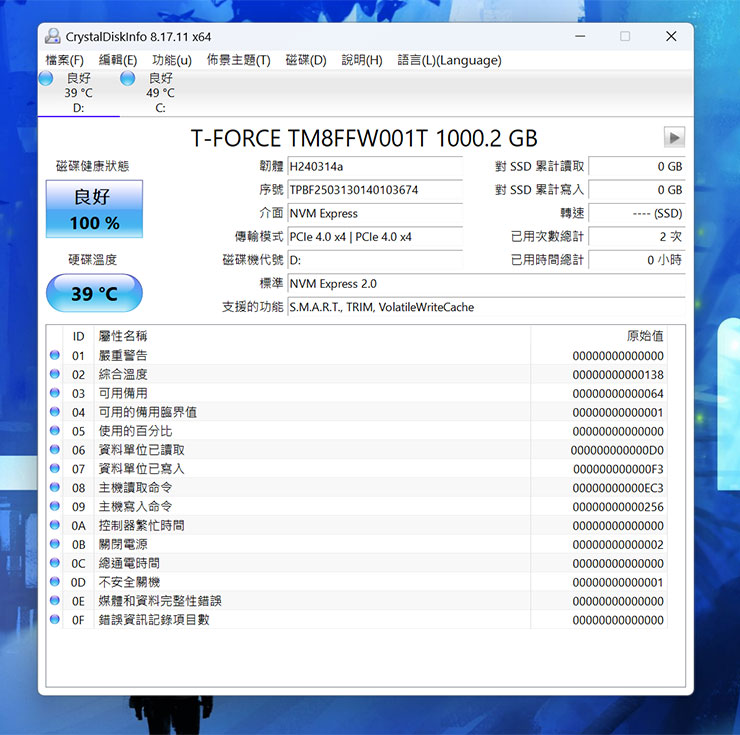
Task: Click the interface field NVM Express
Action: (375, 213)
